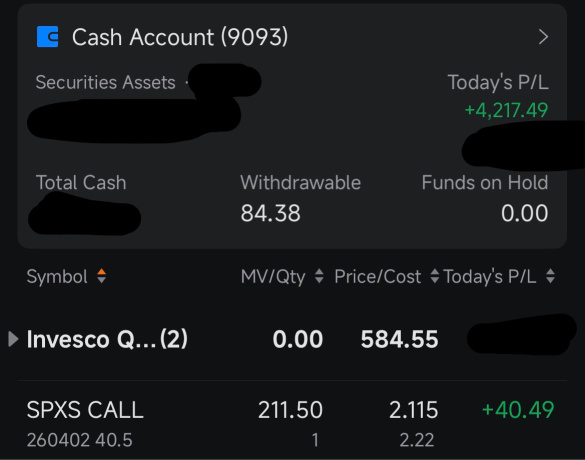Screen dimensions: 585x460
Task: Sort positions by Symbol arrows
Action: click(x=101, y=276)
